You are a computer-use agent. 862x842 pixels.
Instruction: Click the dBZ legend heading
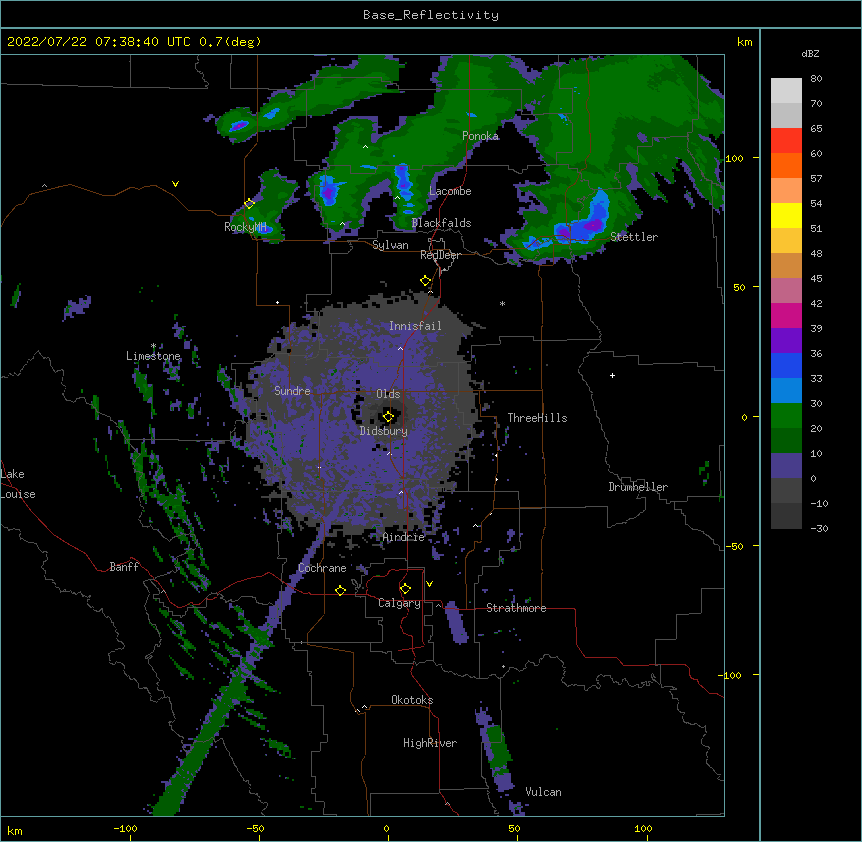click(810, 53)
